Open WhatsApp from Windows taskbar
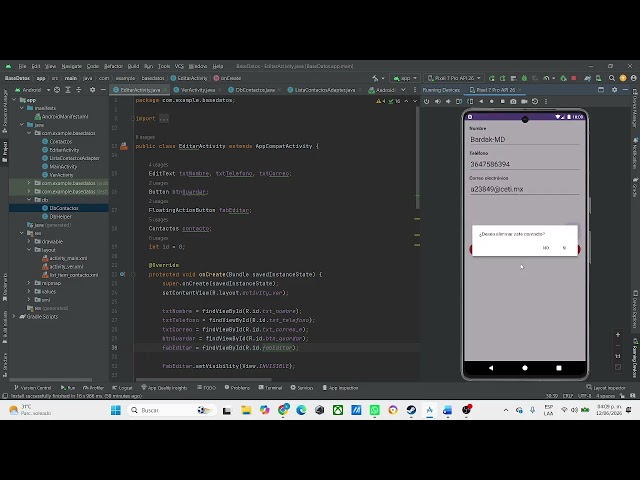The height and width of the screenshot is (480, 640). click(x=374, y=410)
